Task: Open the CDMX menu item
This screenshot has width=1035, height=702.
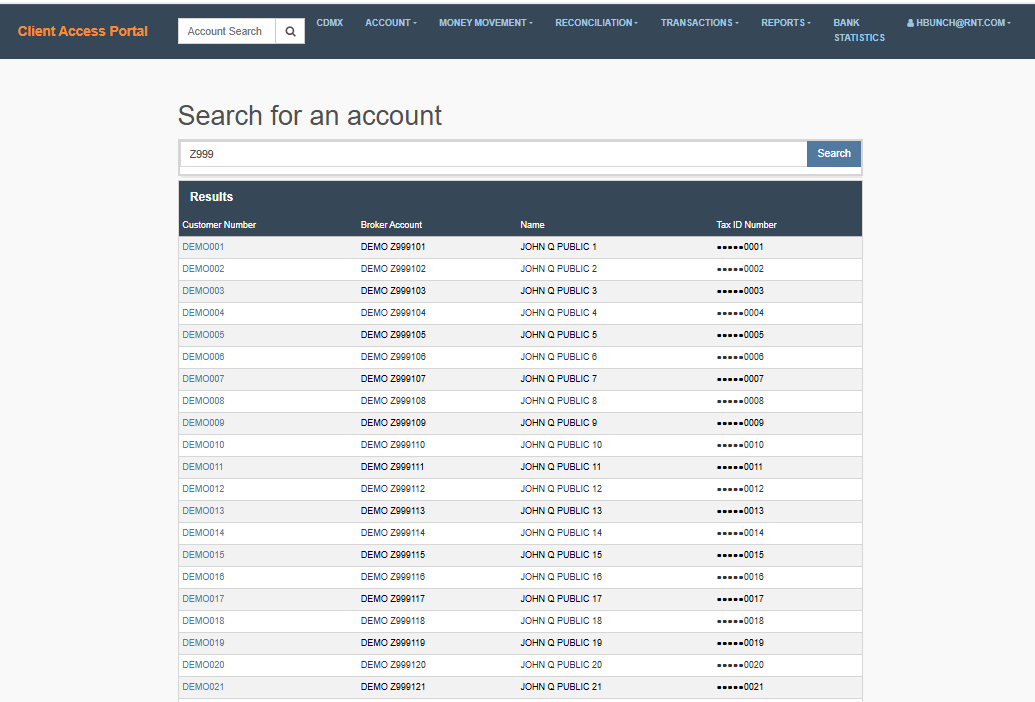Action: (x=329, y=22)
